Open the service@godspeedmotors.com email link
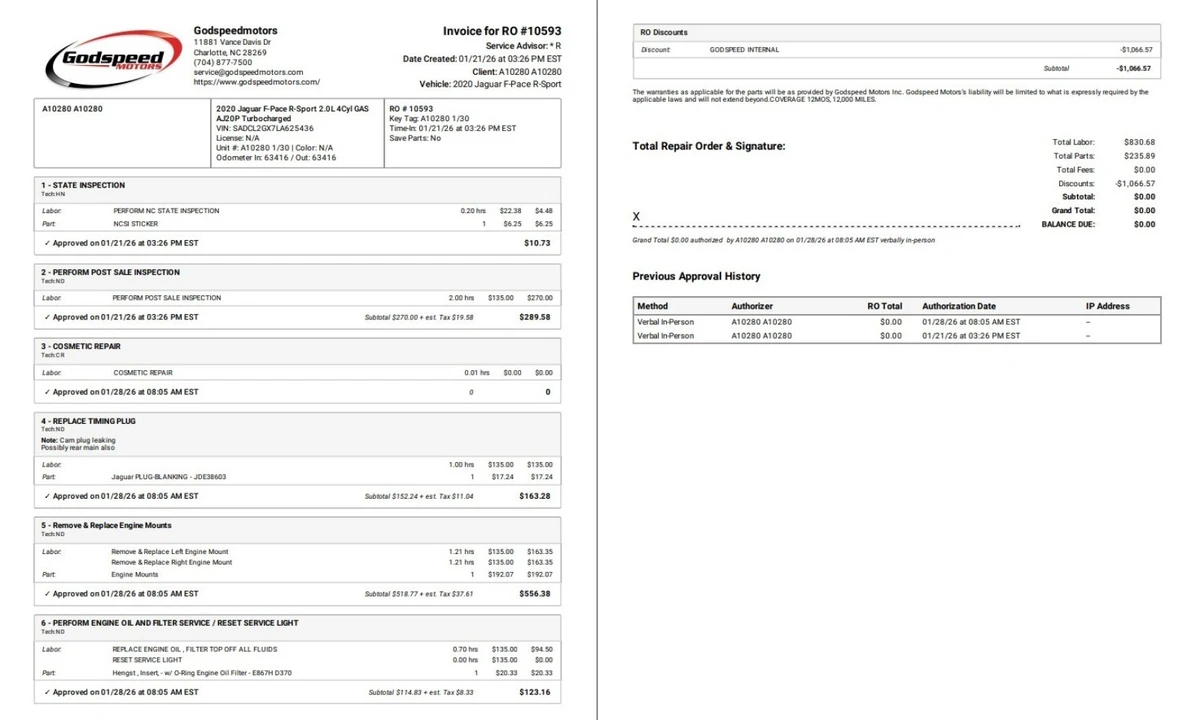The height and width of the screenshot is (720, 1196). point(248,72)
